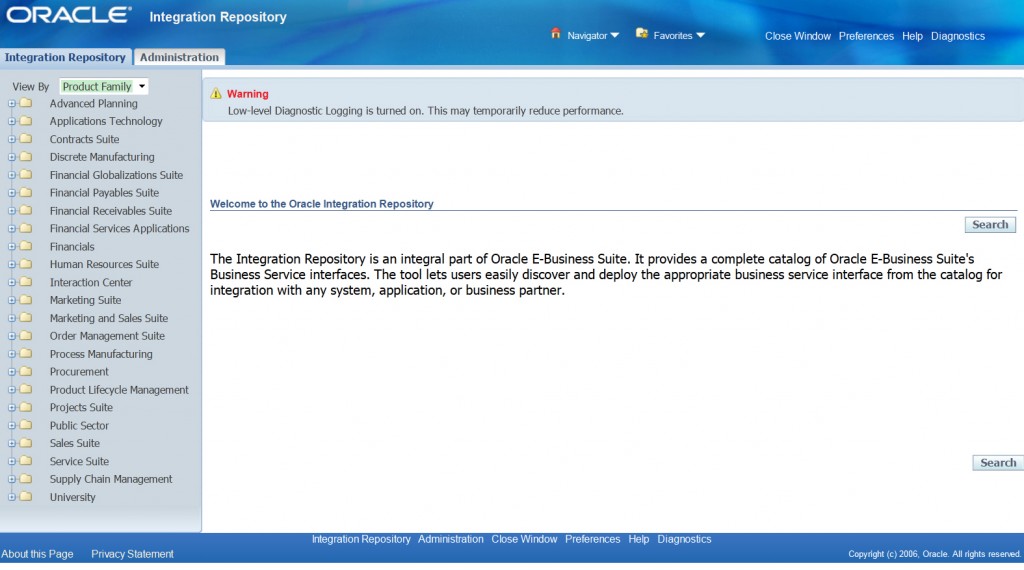Click the lower Search button

(998, 463)
